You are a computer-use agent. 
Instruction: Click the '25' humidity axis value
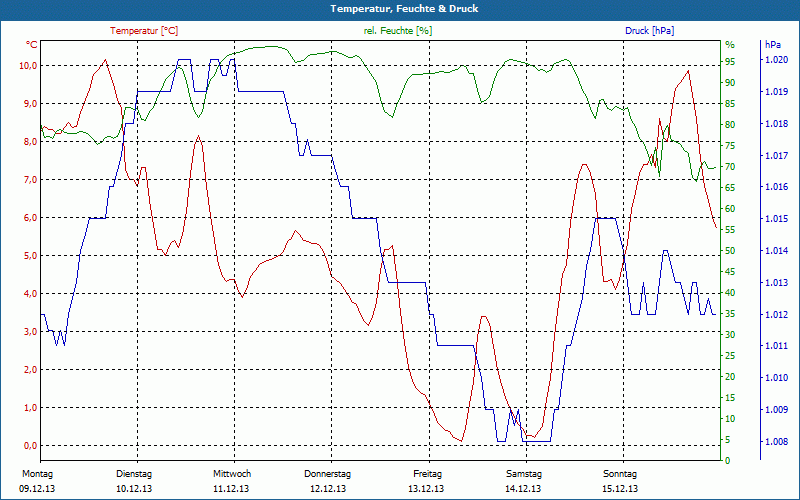pyautogui.click(x=730, y=356)
